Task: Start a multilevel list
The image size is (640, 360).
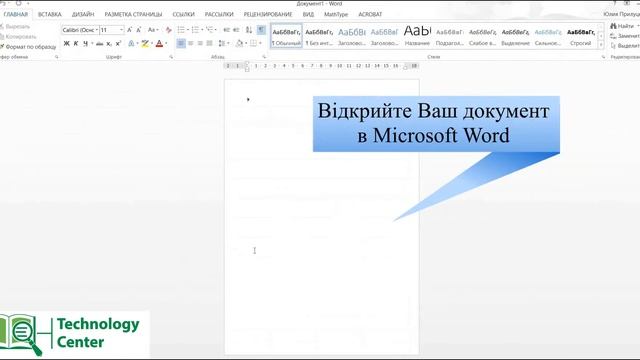Action: pos(209,30)
